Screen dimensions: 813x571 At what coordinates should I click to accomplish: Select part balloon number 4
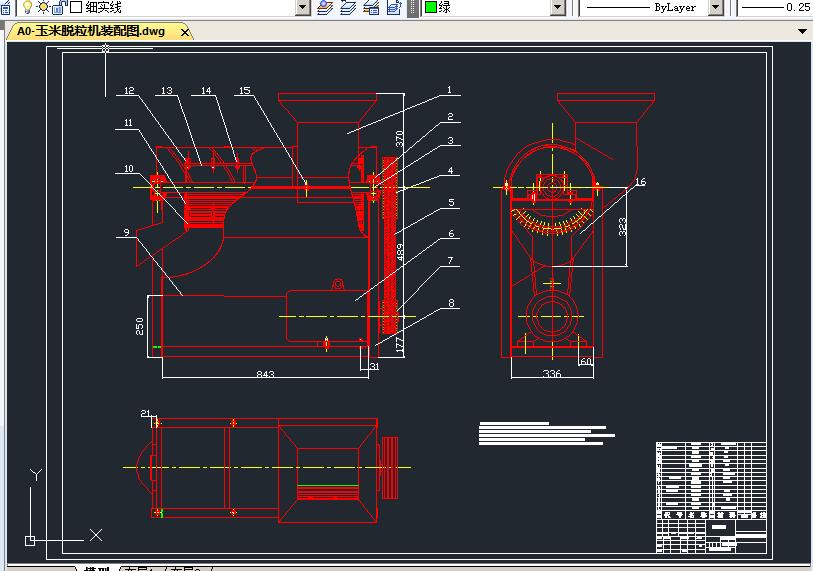(451, 170)
